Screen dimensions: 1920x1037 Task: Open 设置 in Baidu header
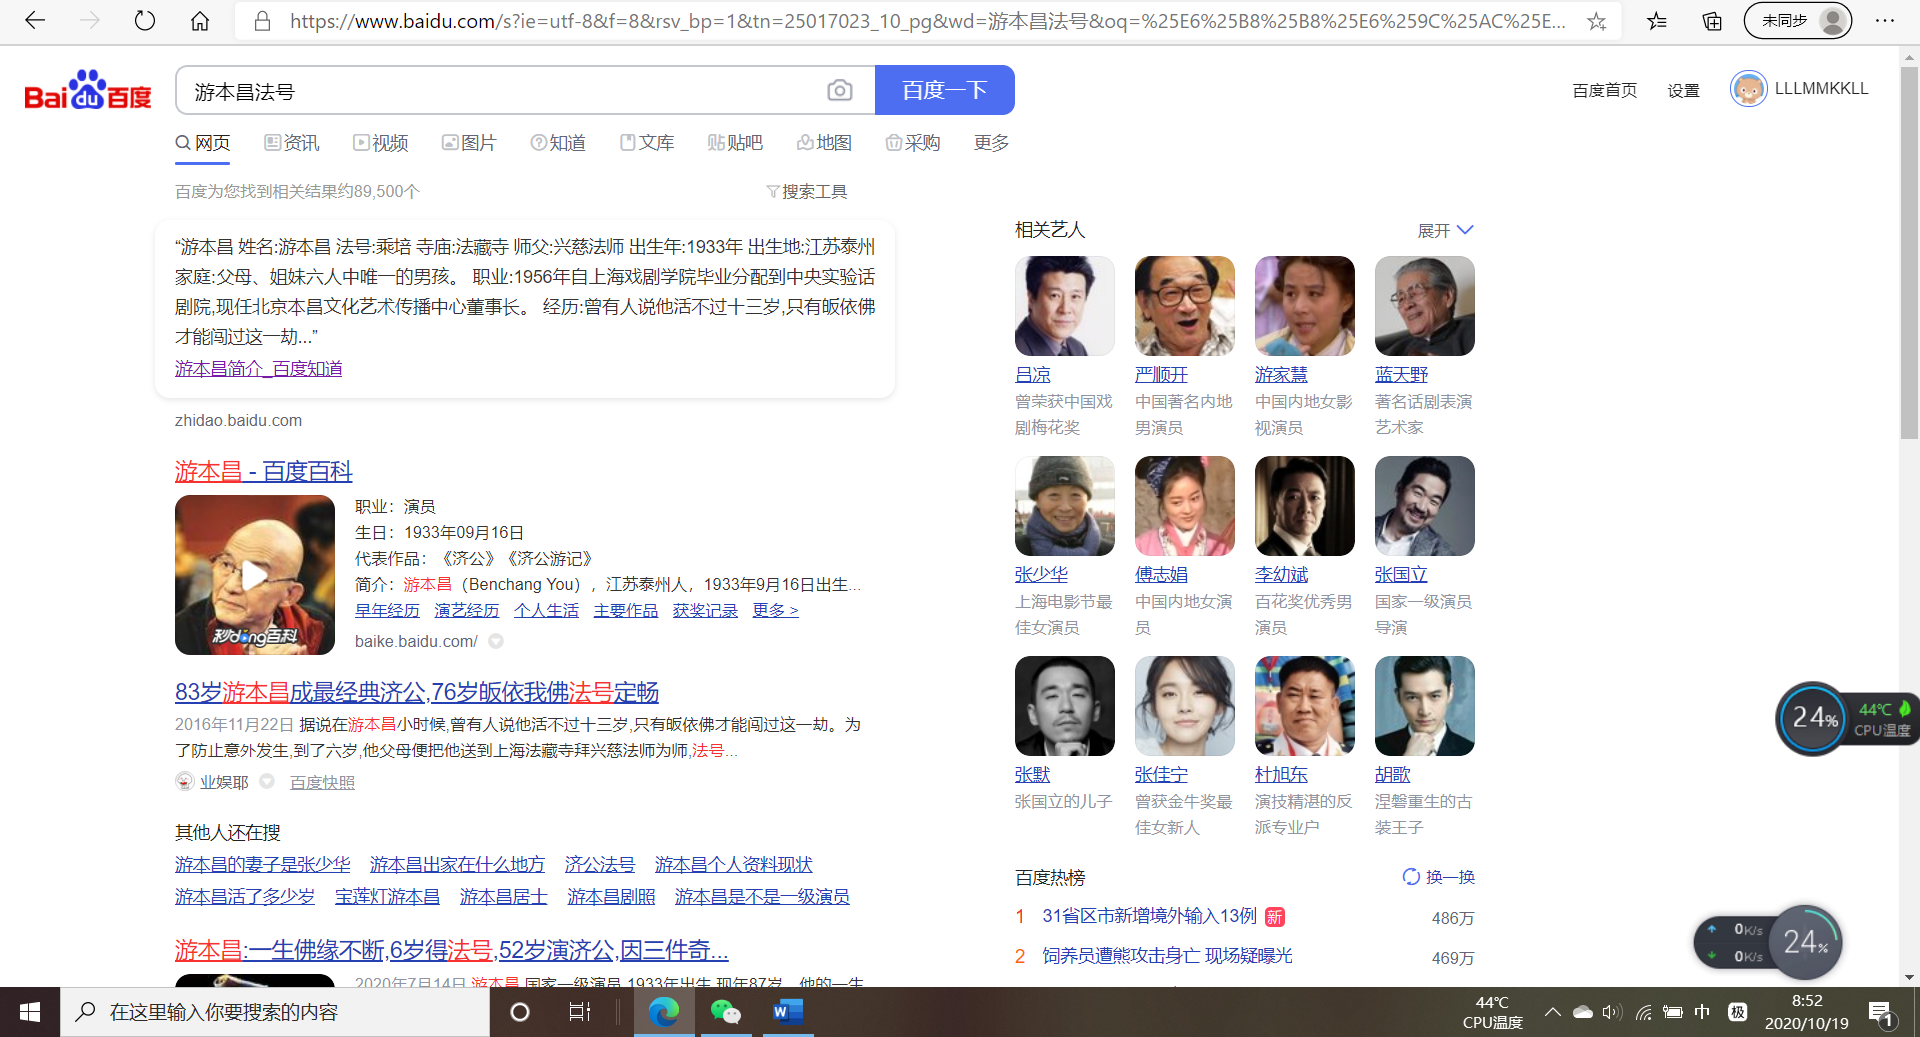click(1684, 90)
